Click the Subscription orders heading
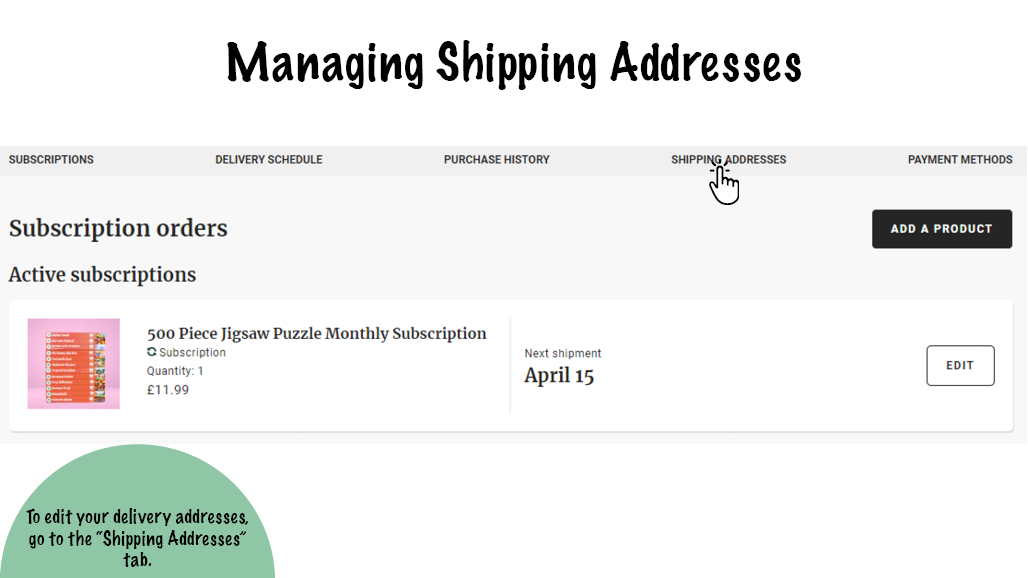This screenshot has height=578, width=1028. (118, 228)
